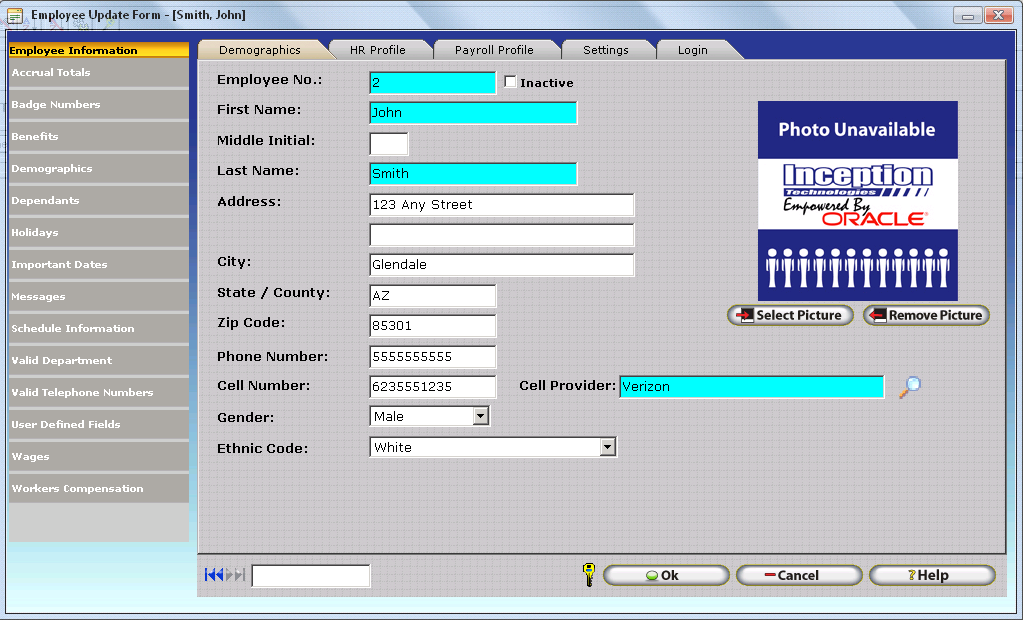Click the yellow key icon
The width and height of the screenshot is (1023, 620).
(588, 575)
